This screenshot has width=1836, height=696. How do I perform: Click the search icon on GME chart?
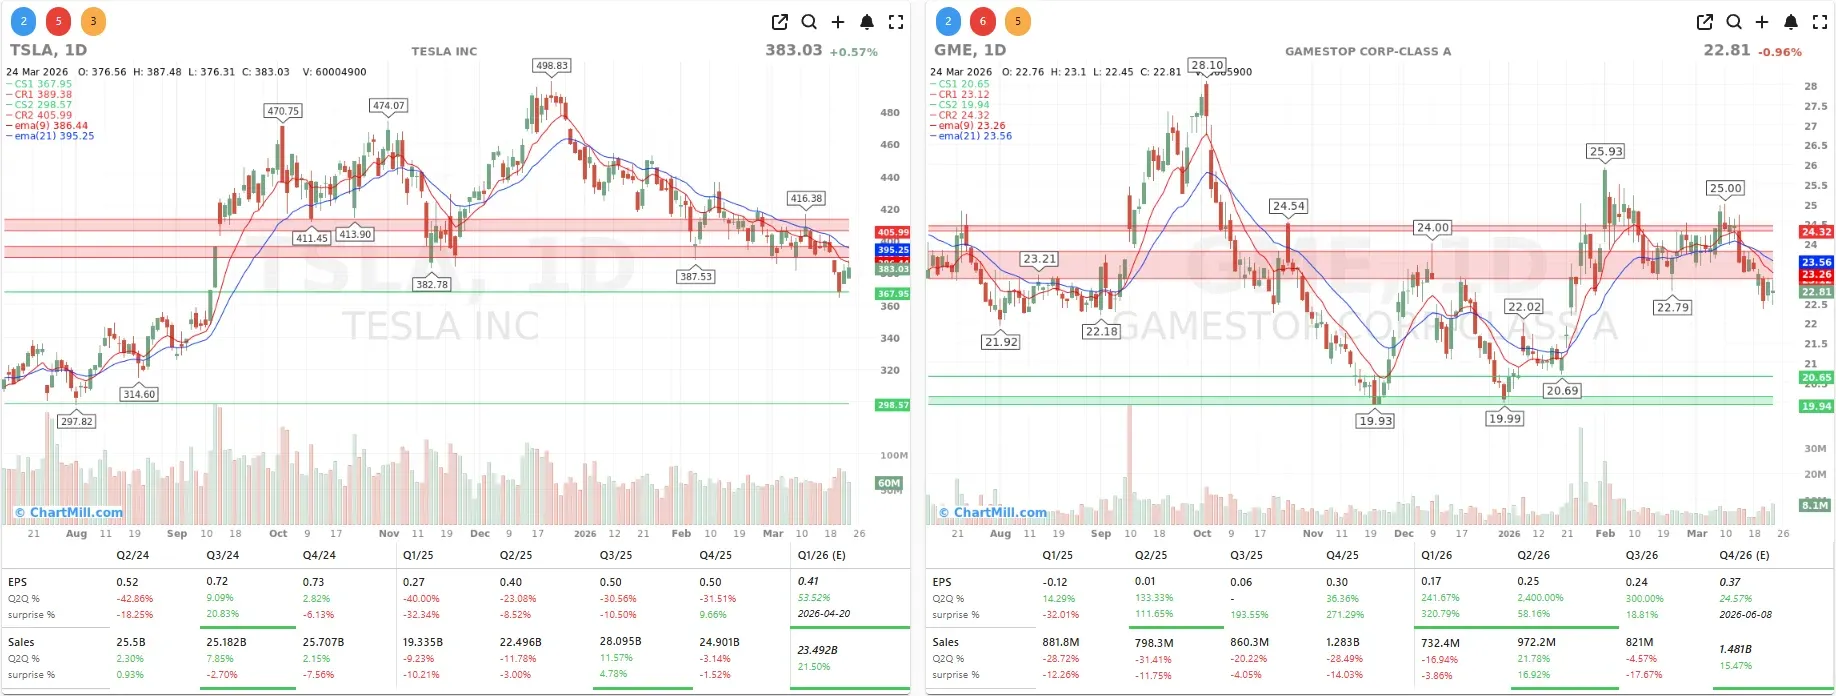[x=1734, y=22]
